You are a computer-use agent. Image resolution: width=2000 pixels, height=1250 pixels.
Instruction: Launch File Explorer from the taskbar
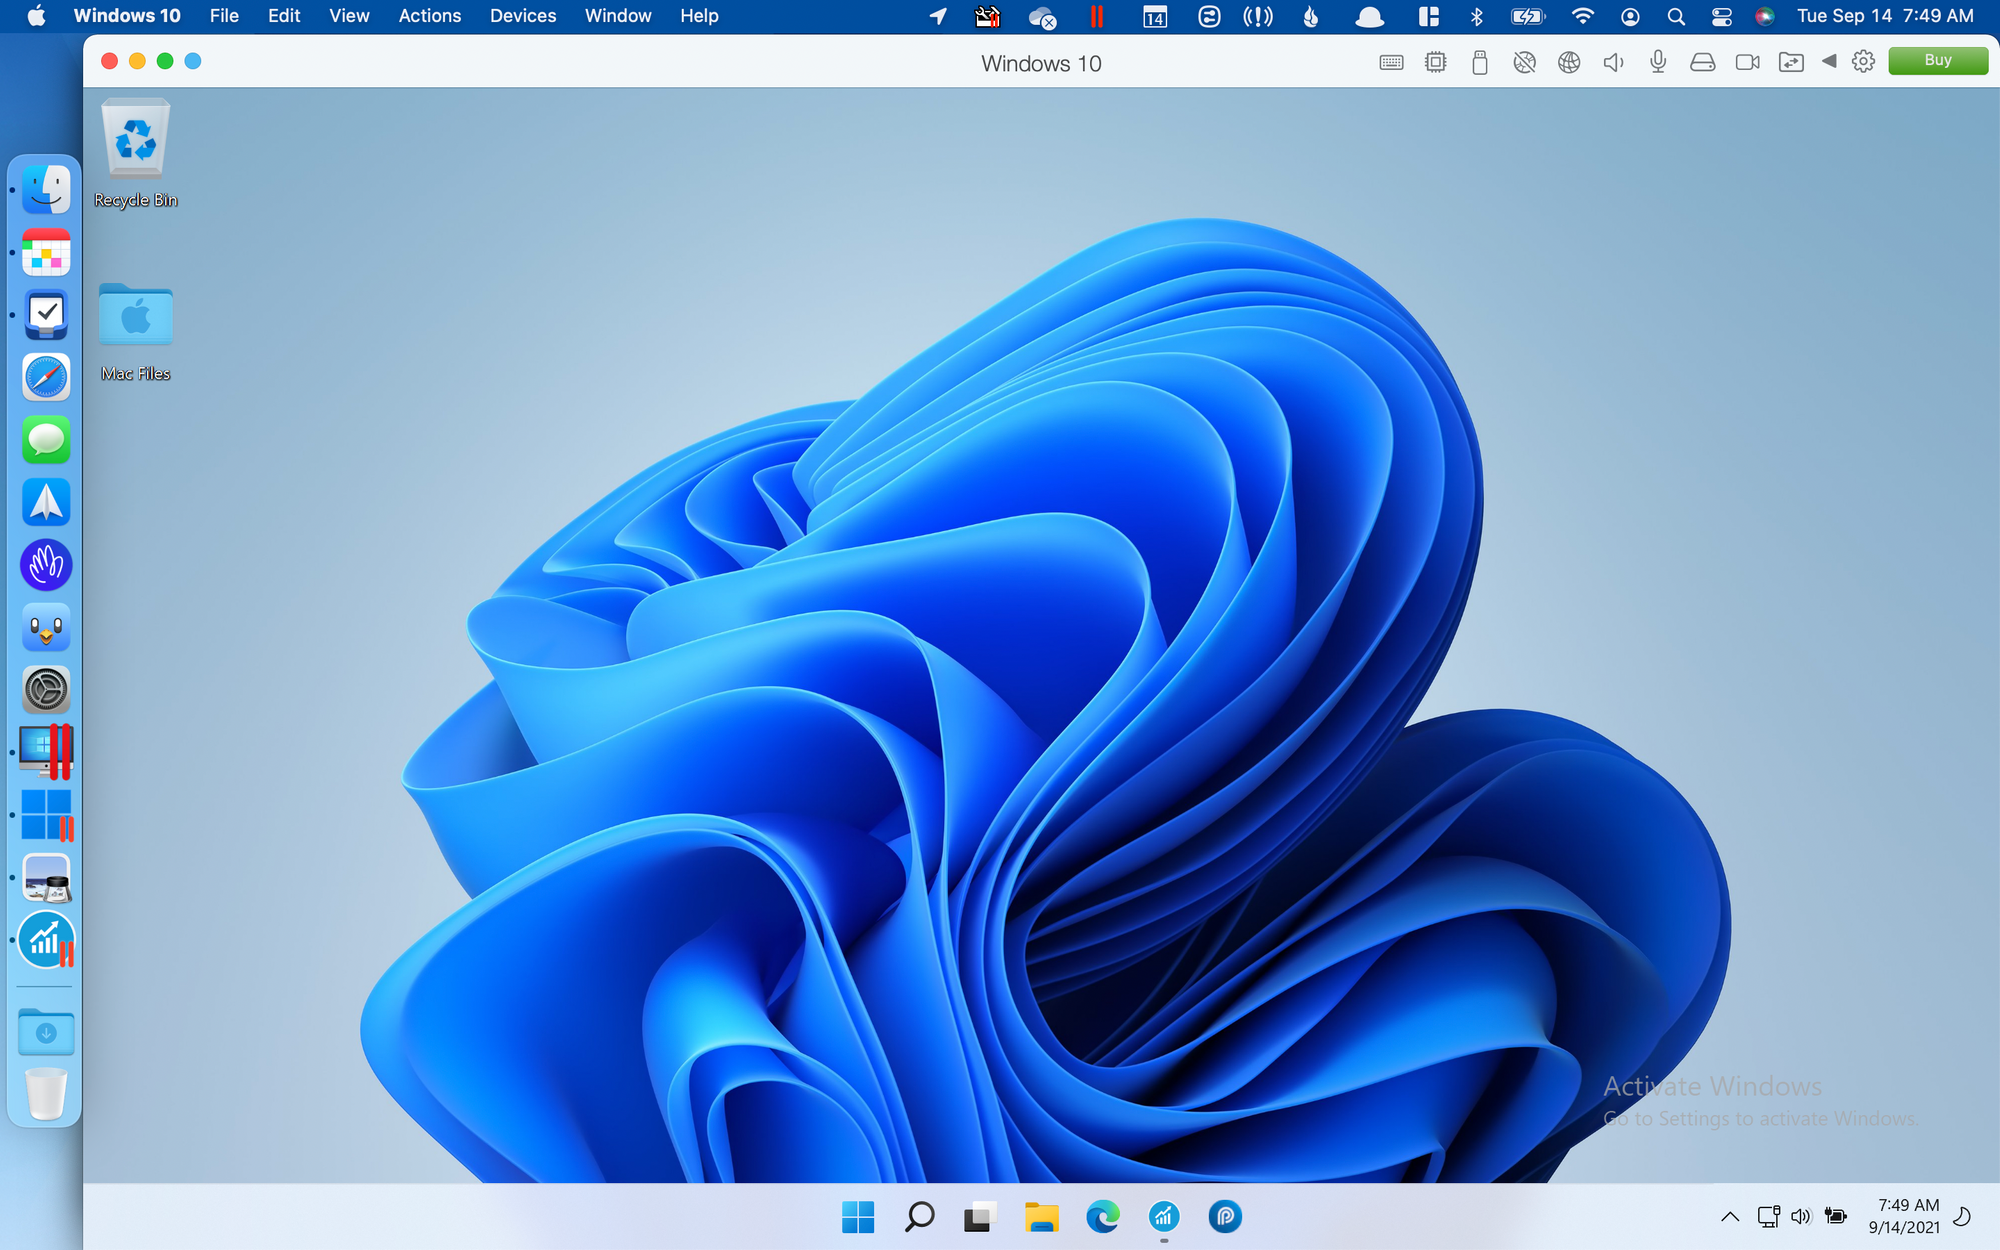coord(1041,1217)
